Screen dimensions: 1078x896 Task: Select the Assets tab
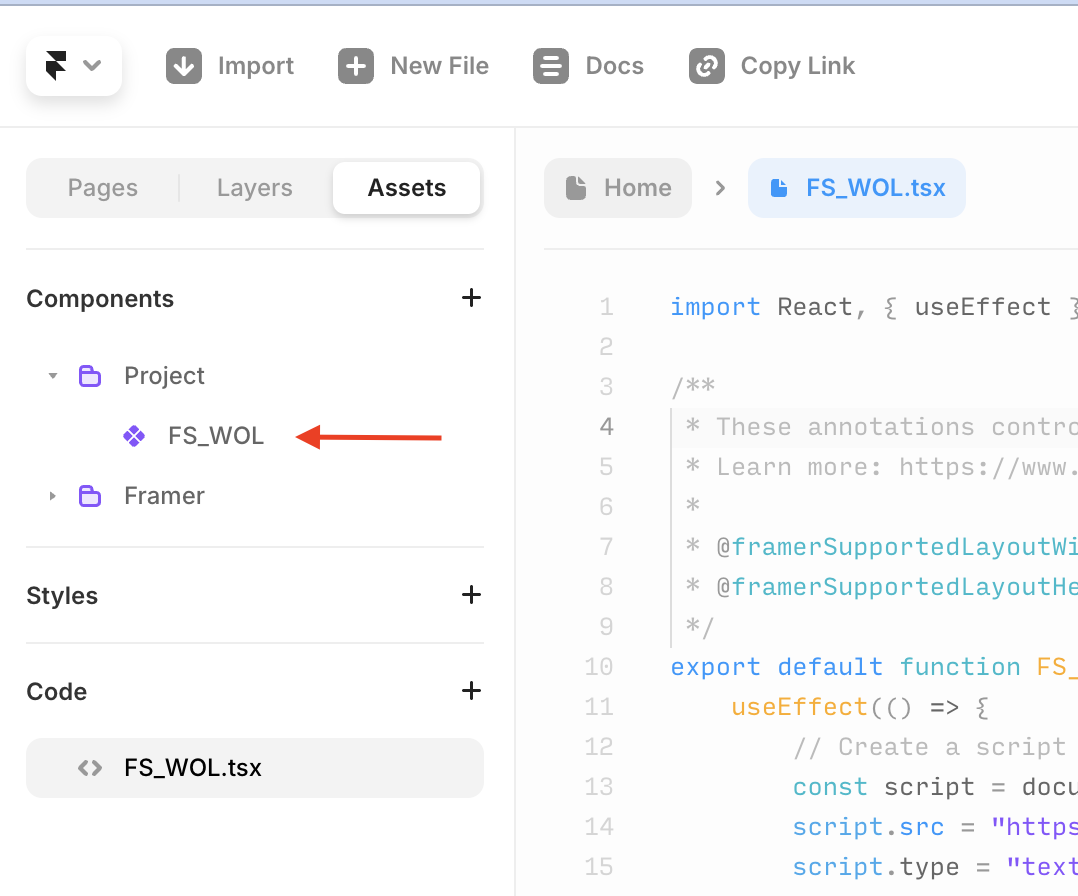pos(406,187)
